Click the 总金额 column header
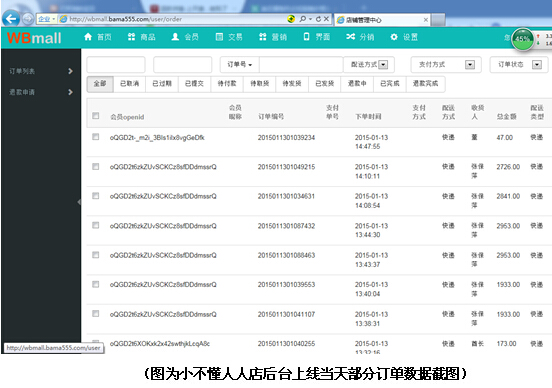This screenshot has width=552, height=388. [507, 117]
